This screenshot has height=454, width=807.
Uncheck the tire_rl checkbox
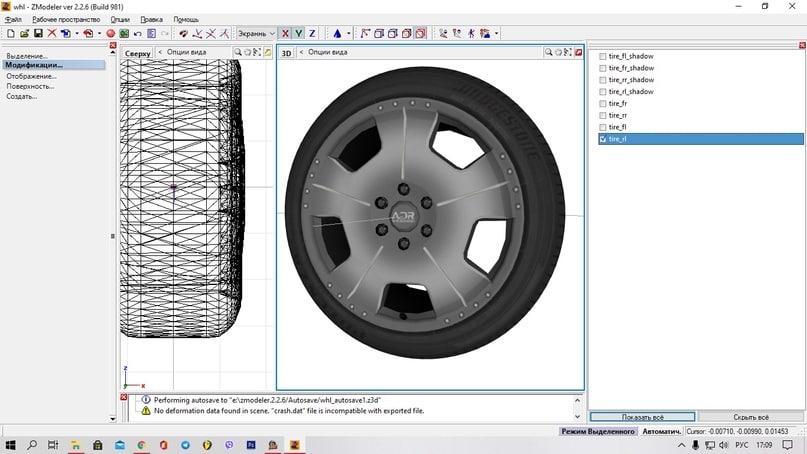pyautogui.click(x=603, y=139)
